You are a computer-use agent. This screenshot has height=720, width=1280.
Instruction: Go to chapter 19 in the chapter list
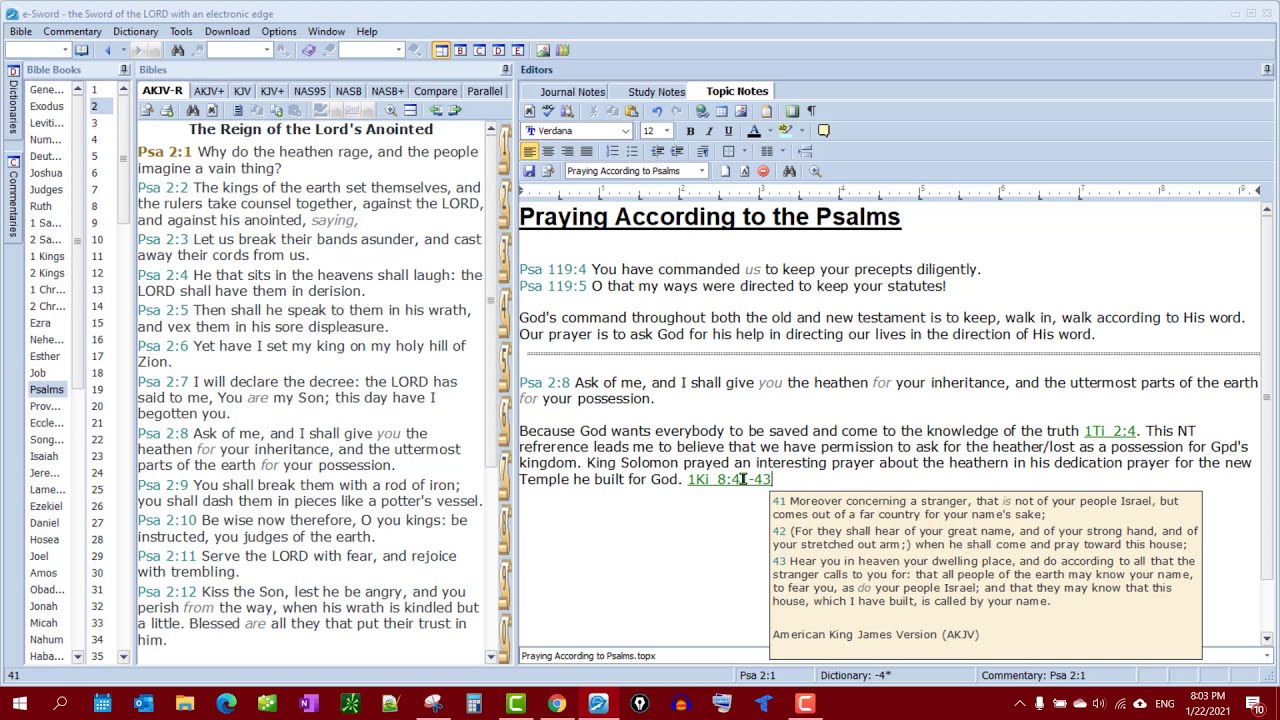[97, 389]
